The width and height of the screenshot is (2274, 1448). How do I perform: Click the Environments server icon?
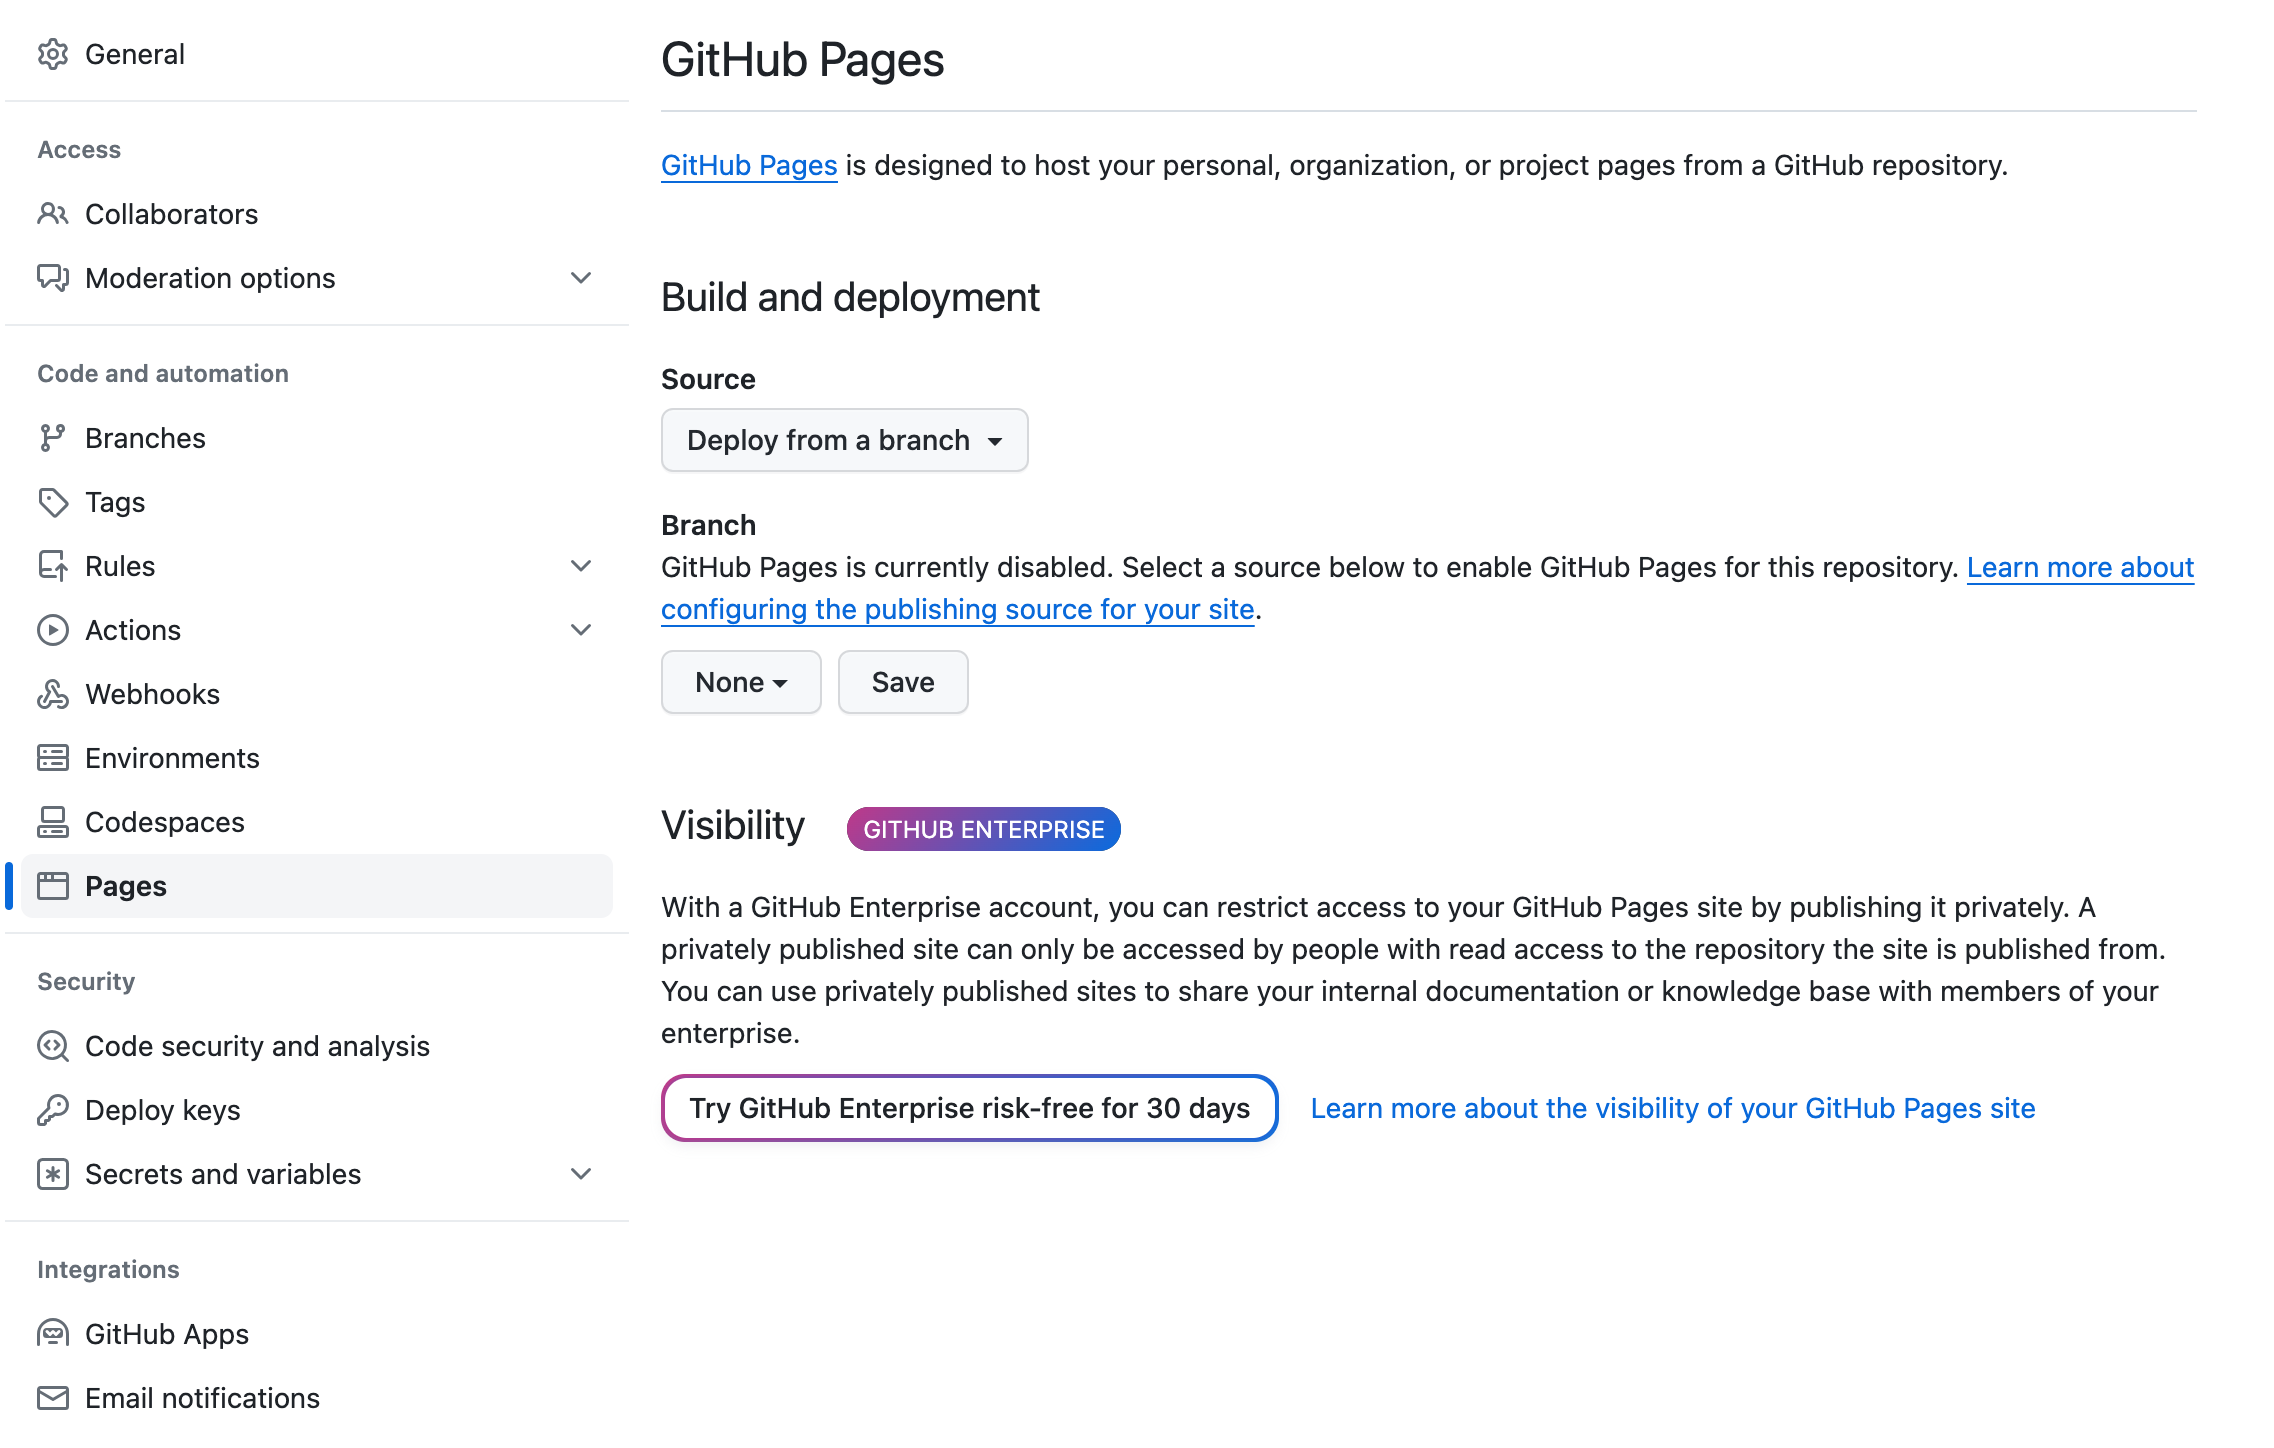click(x=53, y=758)
